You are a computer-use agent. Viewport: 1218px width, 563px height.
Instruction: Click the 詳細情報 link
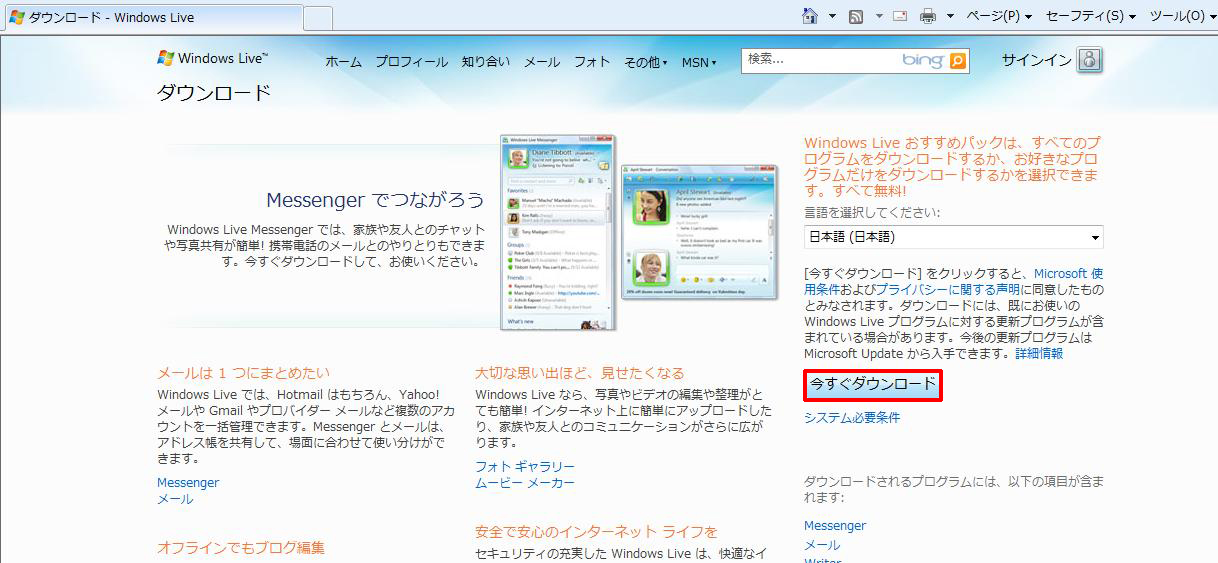click(x=1039, y=353)
